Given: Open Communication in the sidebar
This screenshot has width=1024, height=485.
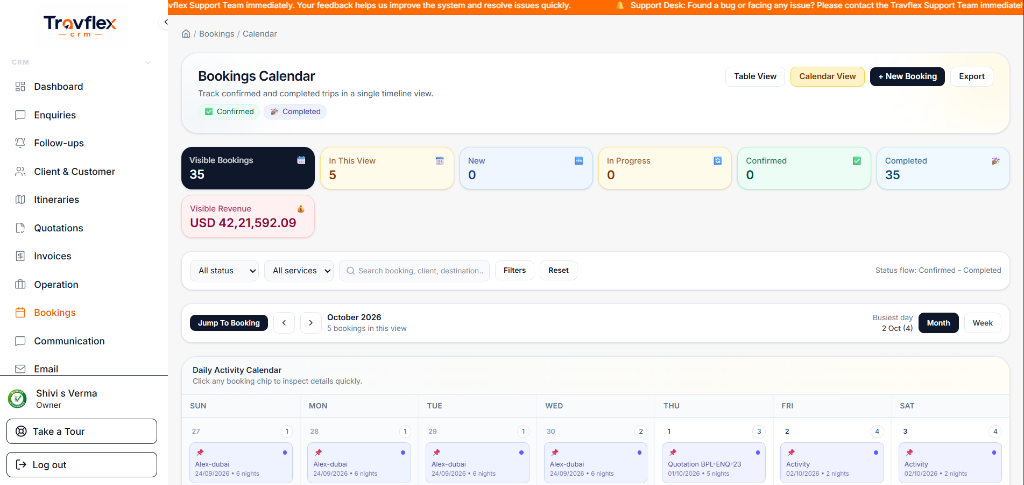Looking at the screenshot, I should pyautogui.click(x=69, y=341).
